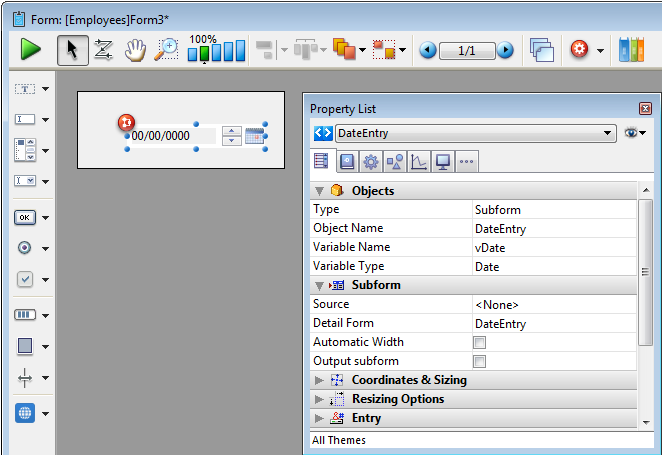
Task: Open the graph Value properties tab
Action: [419, 161]
